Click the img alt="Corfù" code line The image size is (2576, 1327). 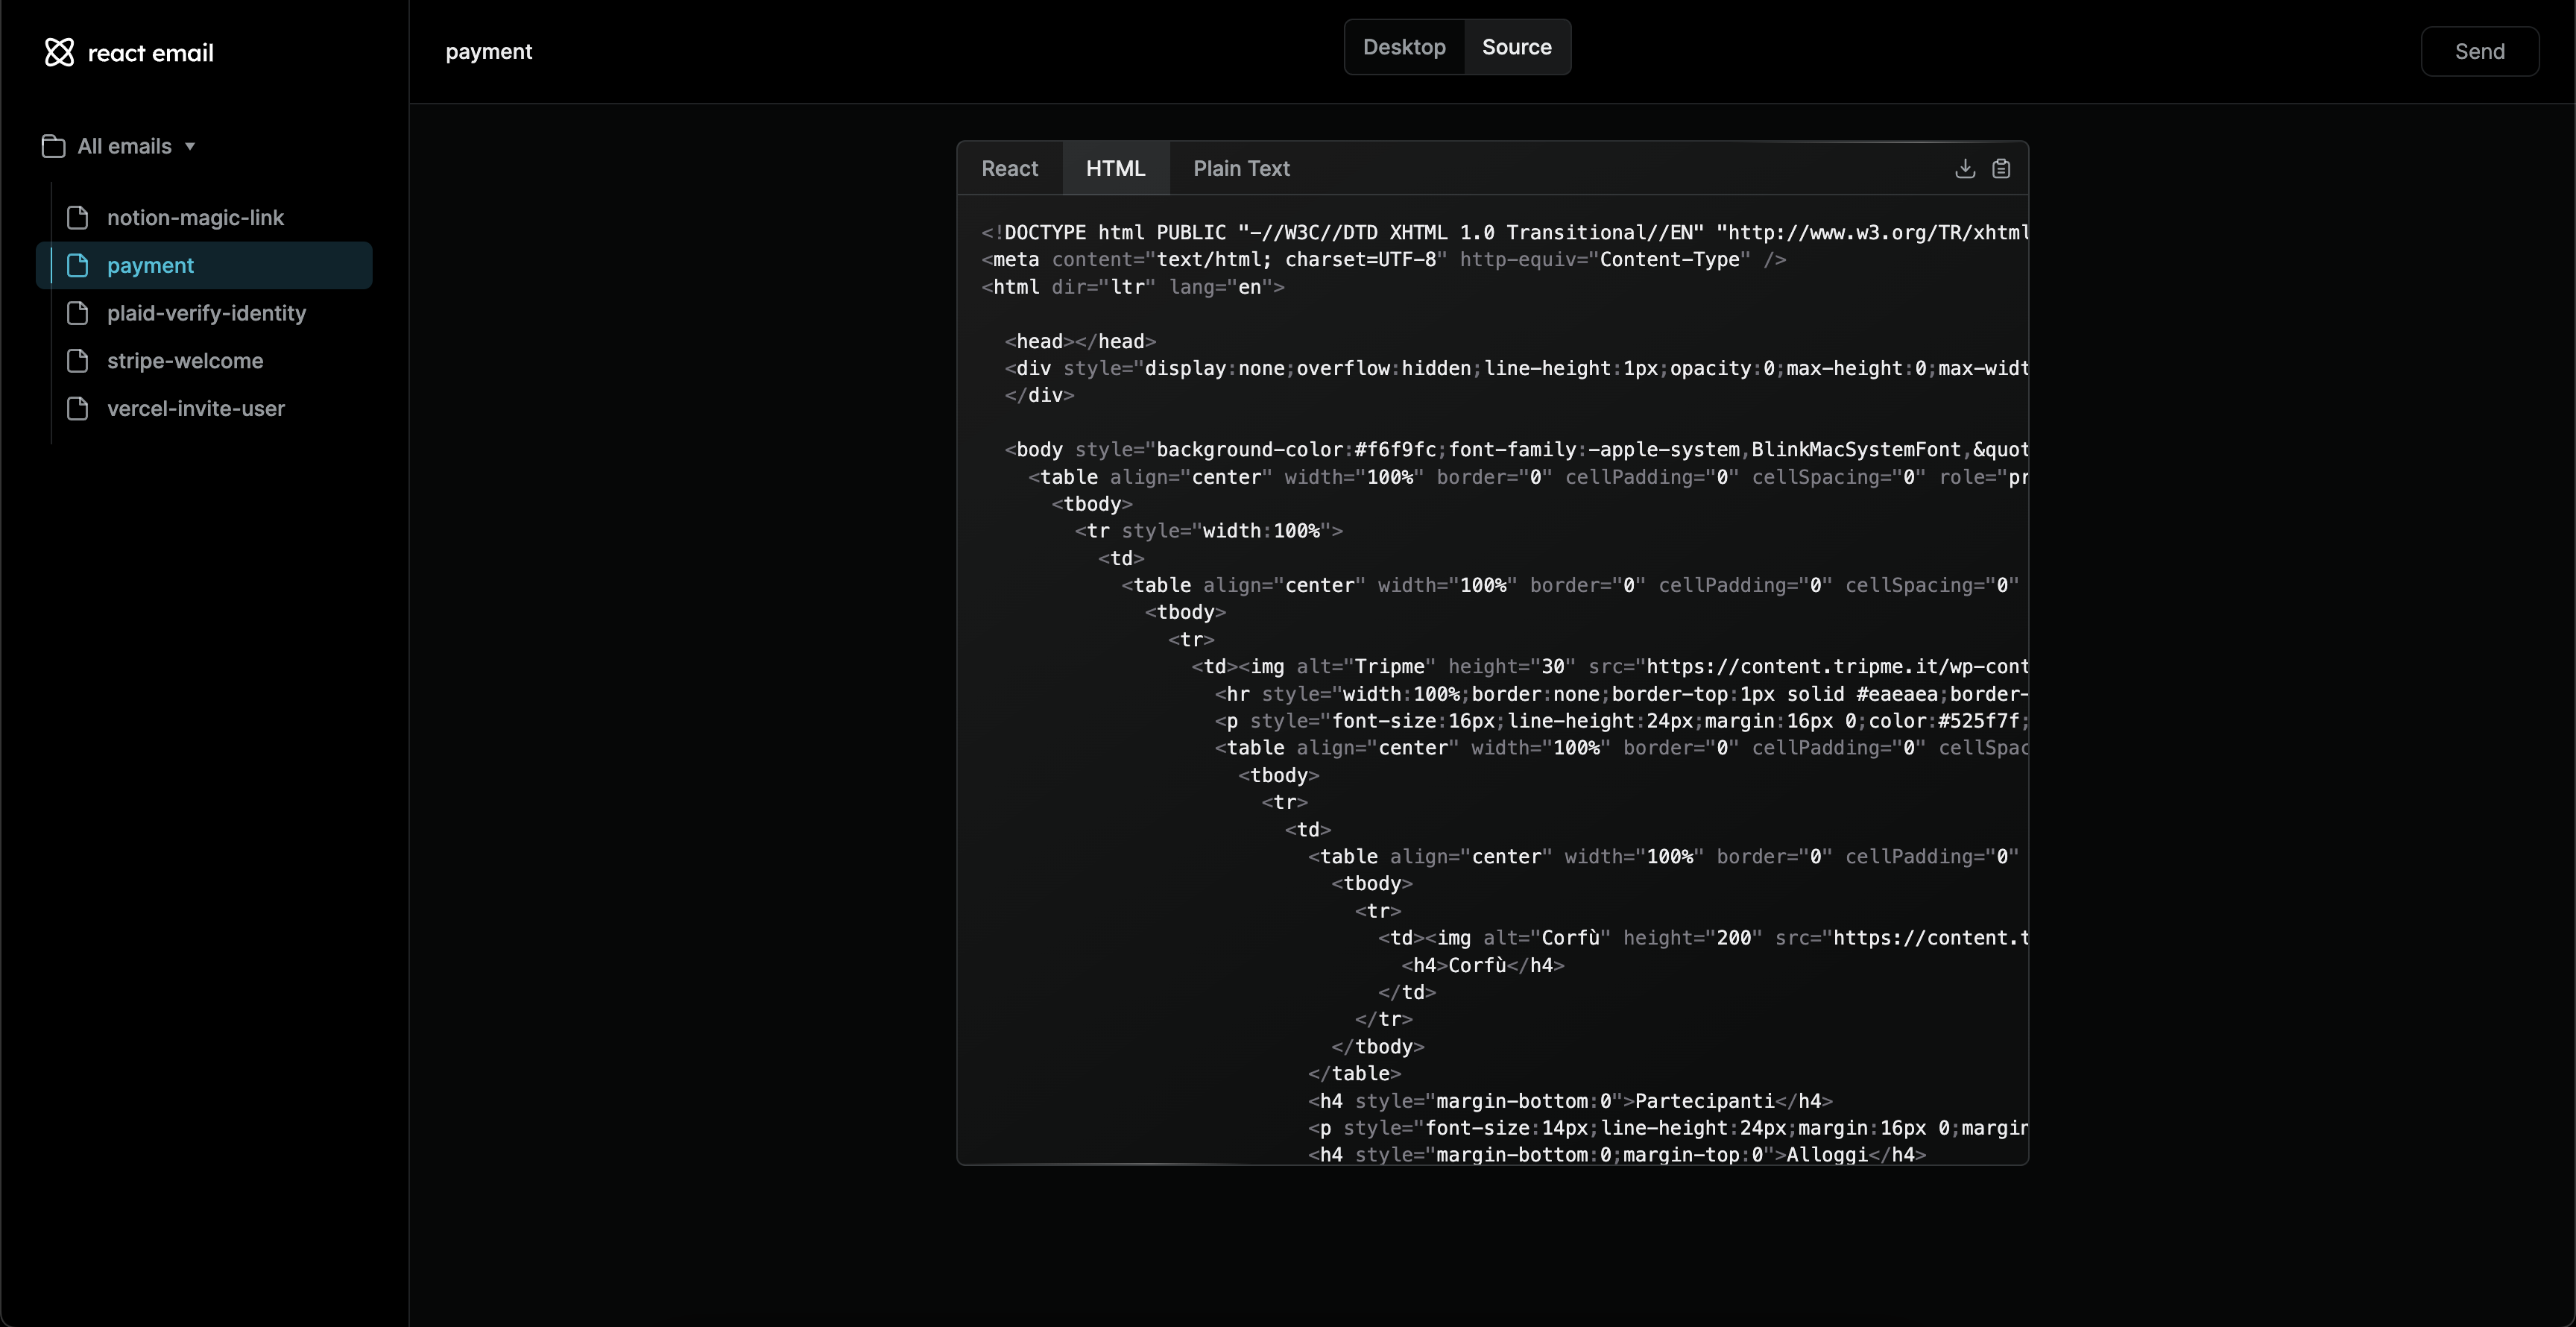tap(1703, 938)
